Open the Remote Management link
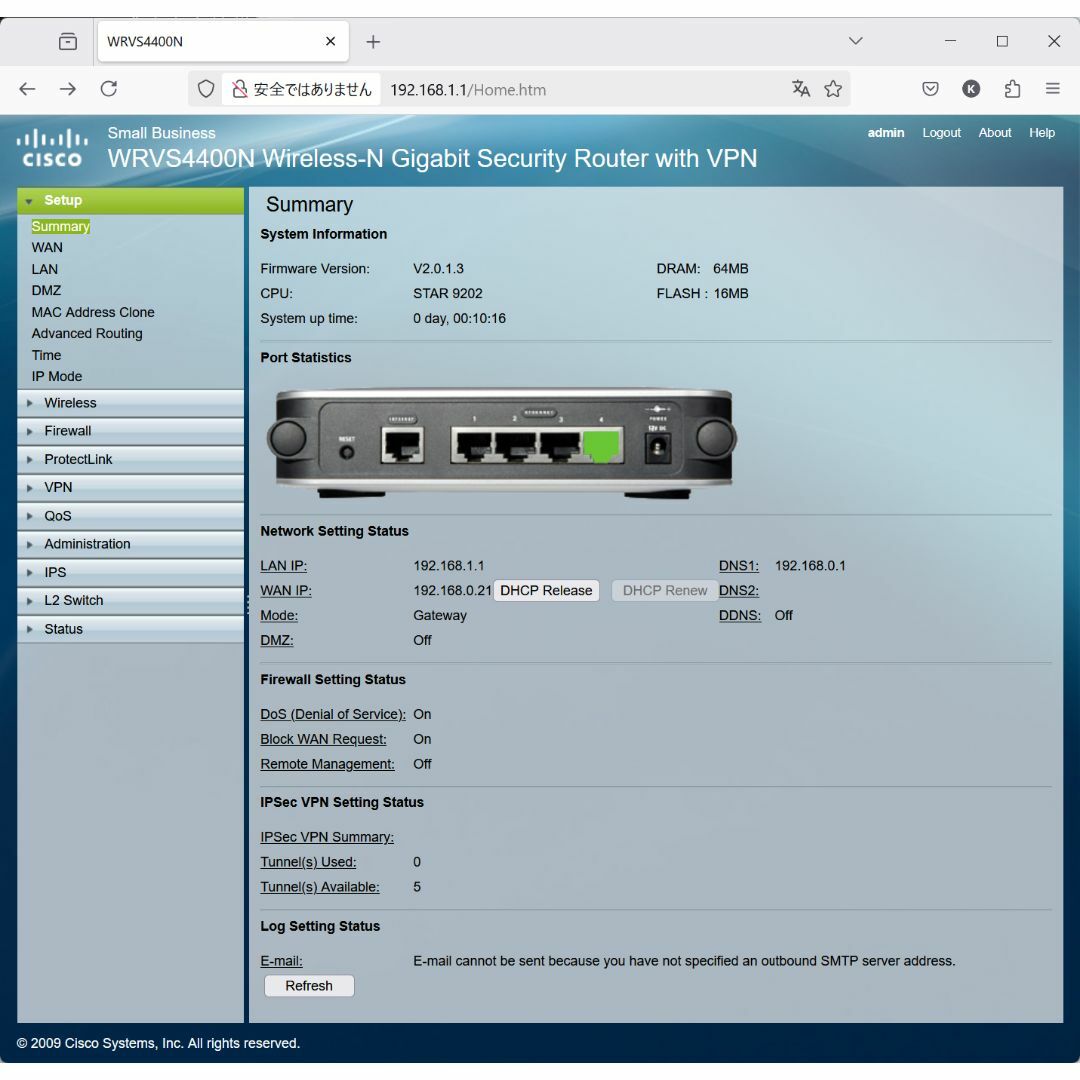The height and width of the screenshot is (1080, 1080). pos(328,764)
